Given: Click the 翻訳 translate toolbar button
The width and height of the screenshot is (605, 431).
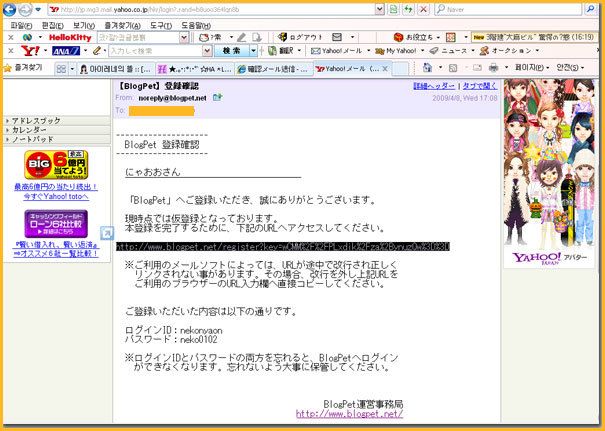Looking at the screenshot, I should (281, 51).
